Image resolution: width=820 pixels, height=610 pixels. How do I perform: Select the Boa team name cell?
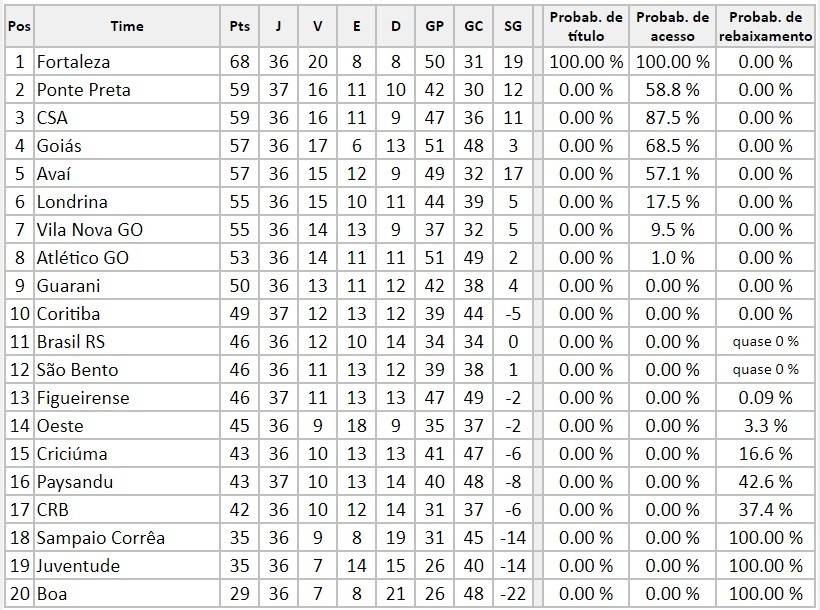[127, 594]
